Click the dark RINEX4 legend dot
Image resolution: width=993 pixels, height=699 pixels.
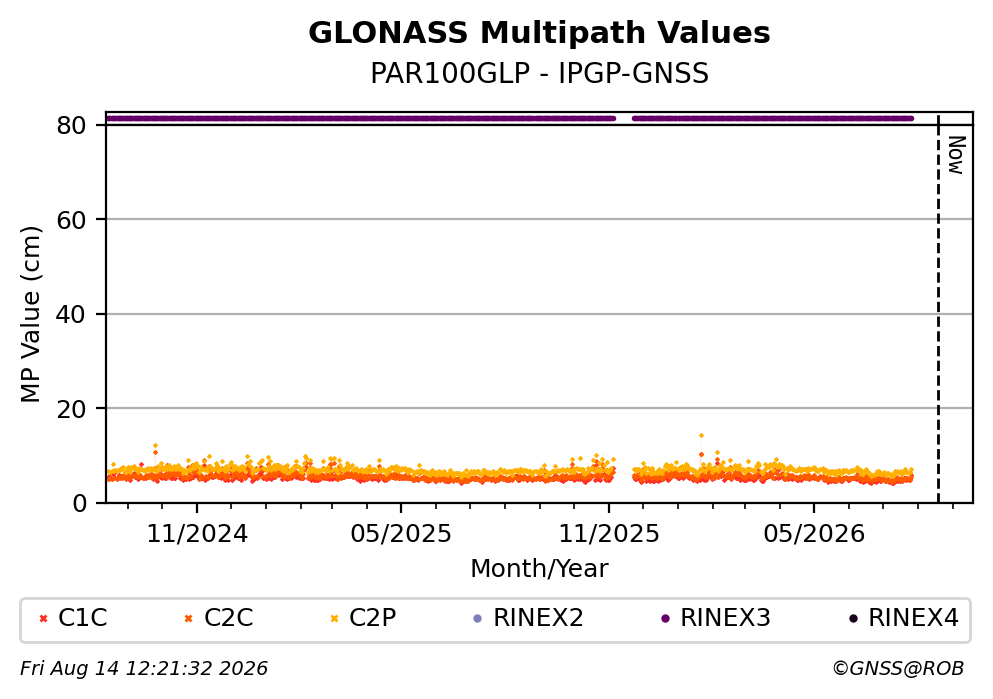click(853, 619)
